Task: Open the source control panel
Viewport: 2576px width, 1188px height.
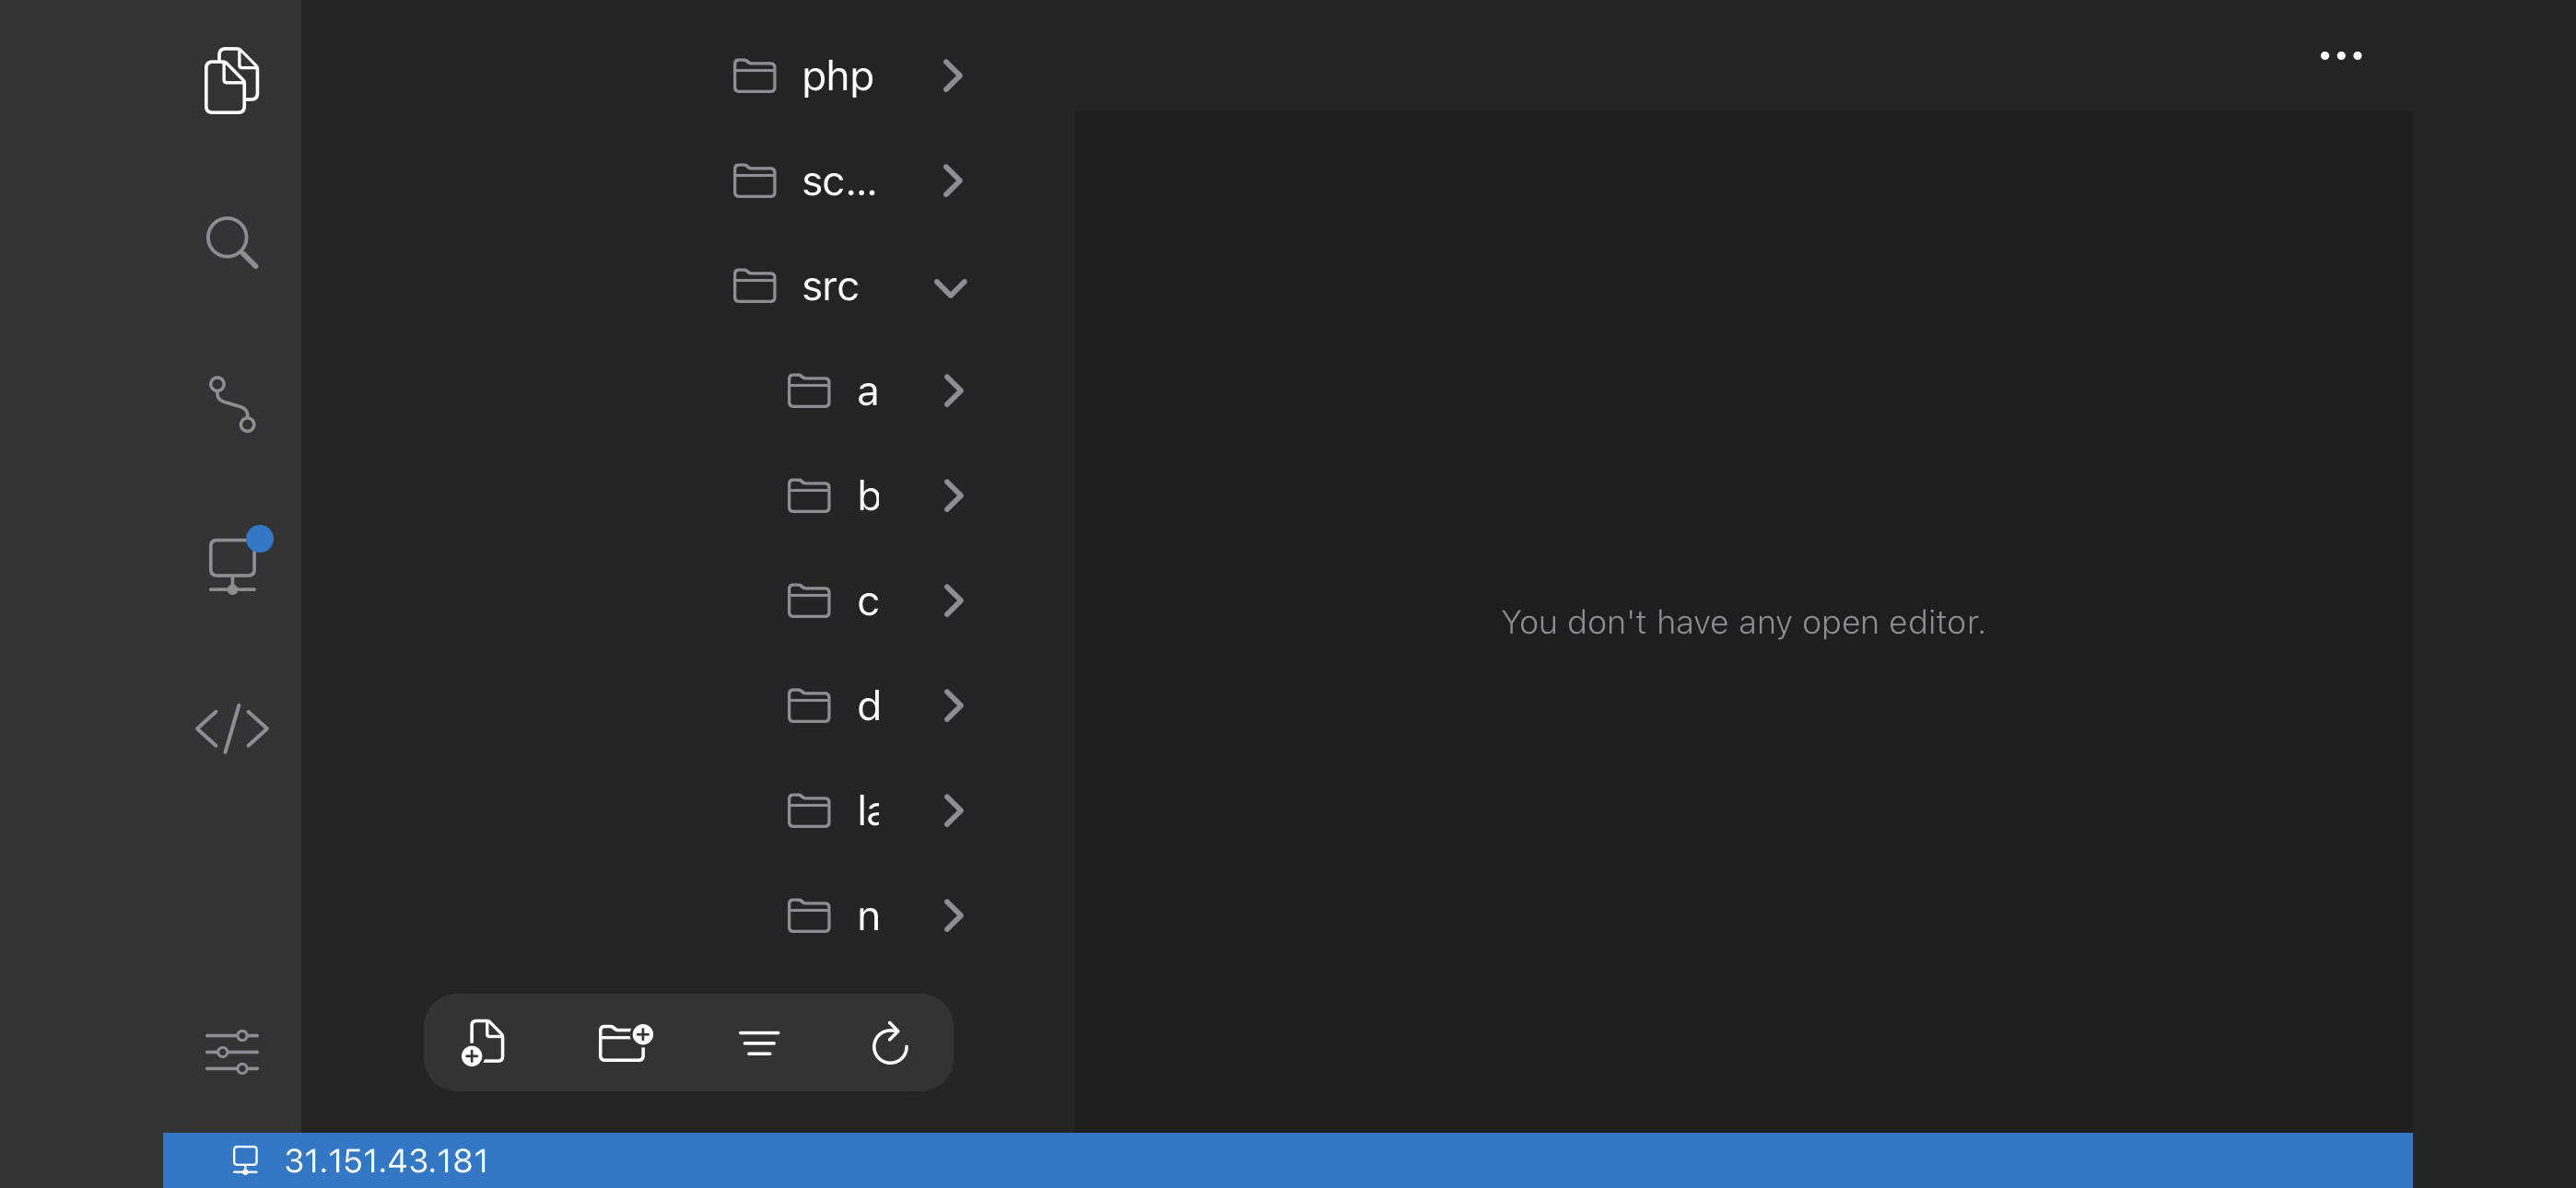Action: tap(232, 404)
